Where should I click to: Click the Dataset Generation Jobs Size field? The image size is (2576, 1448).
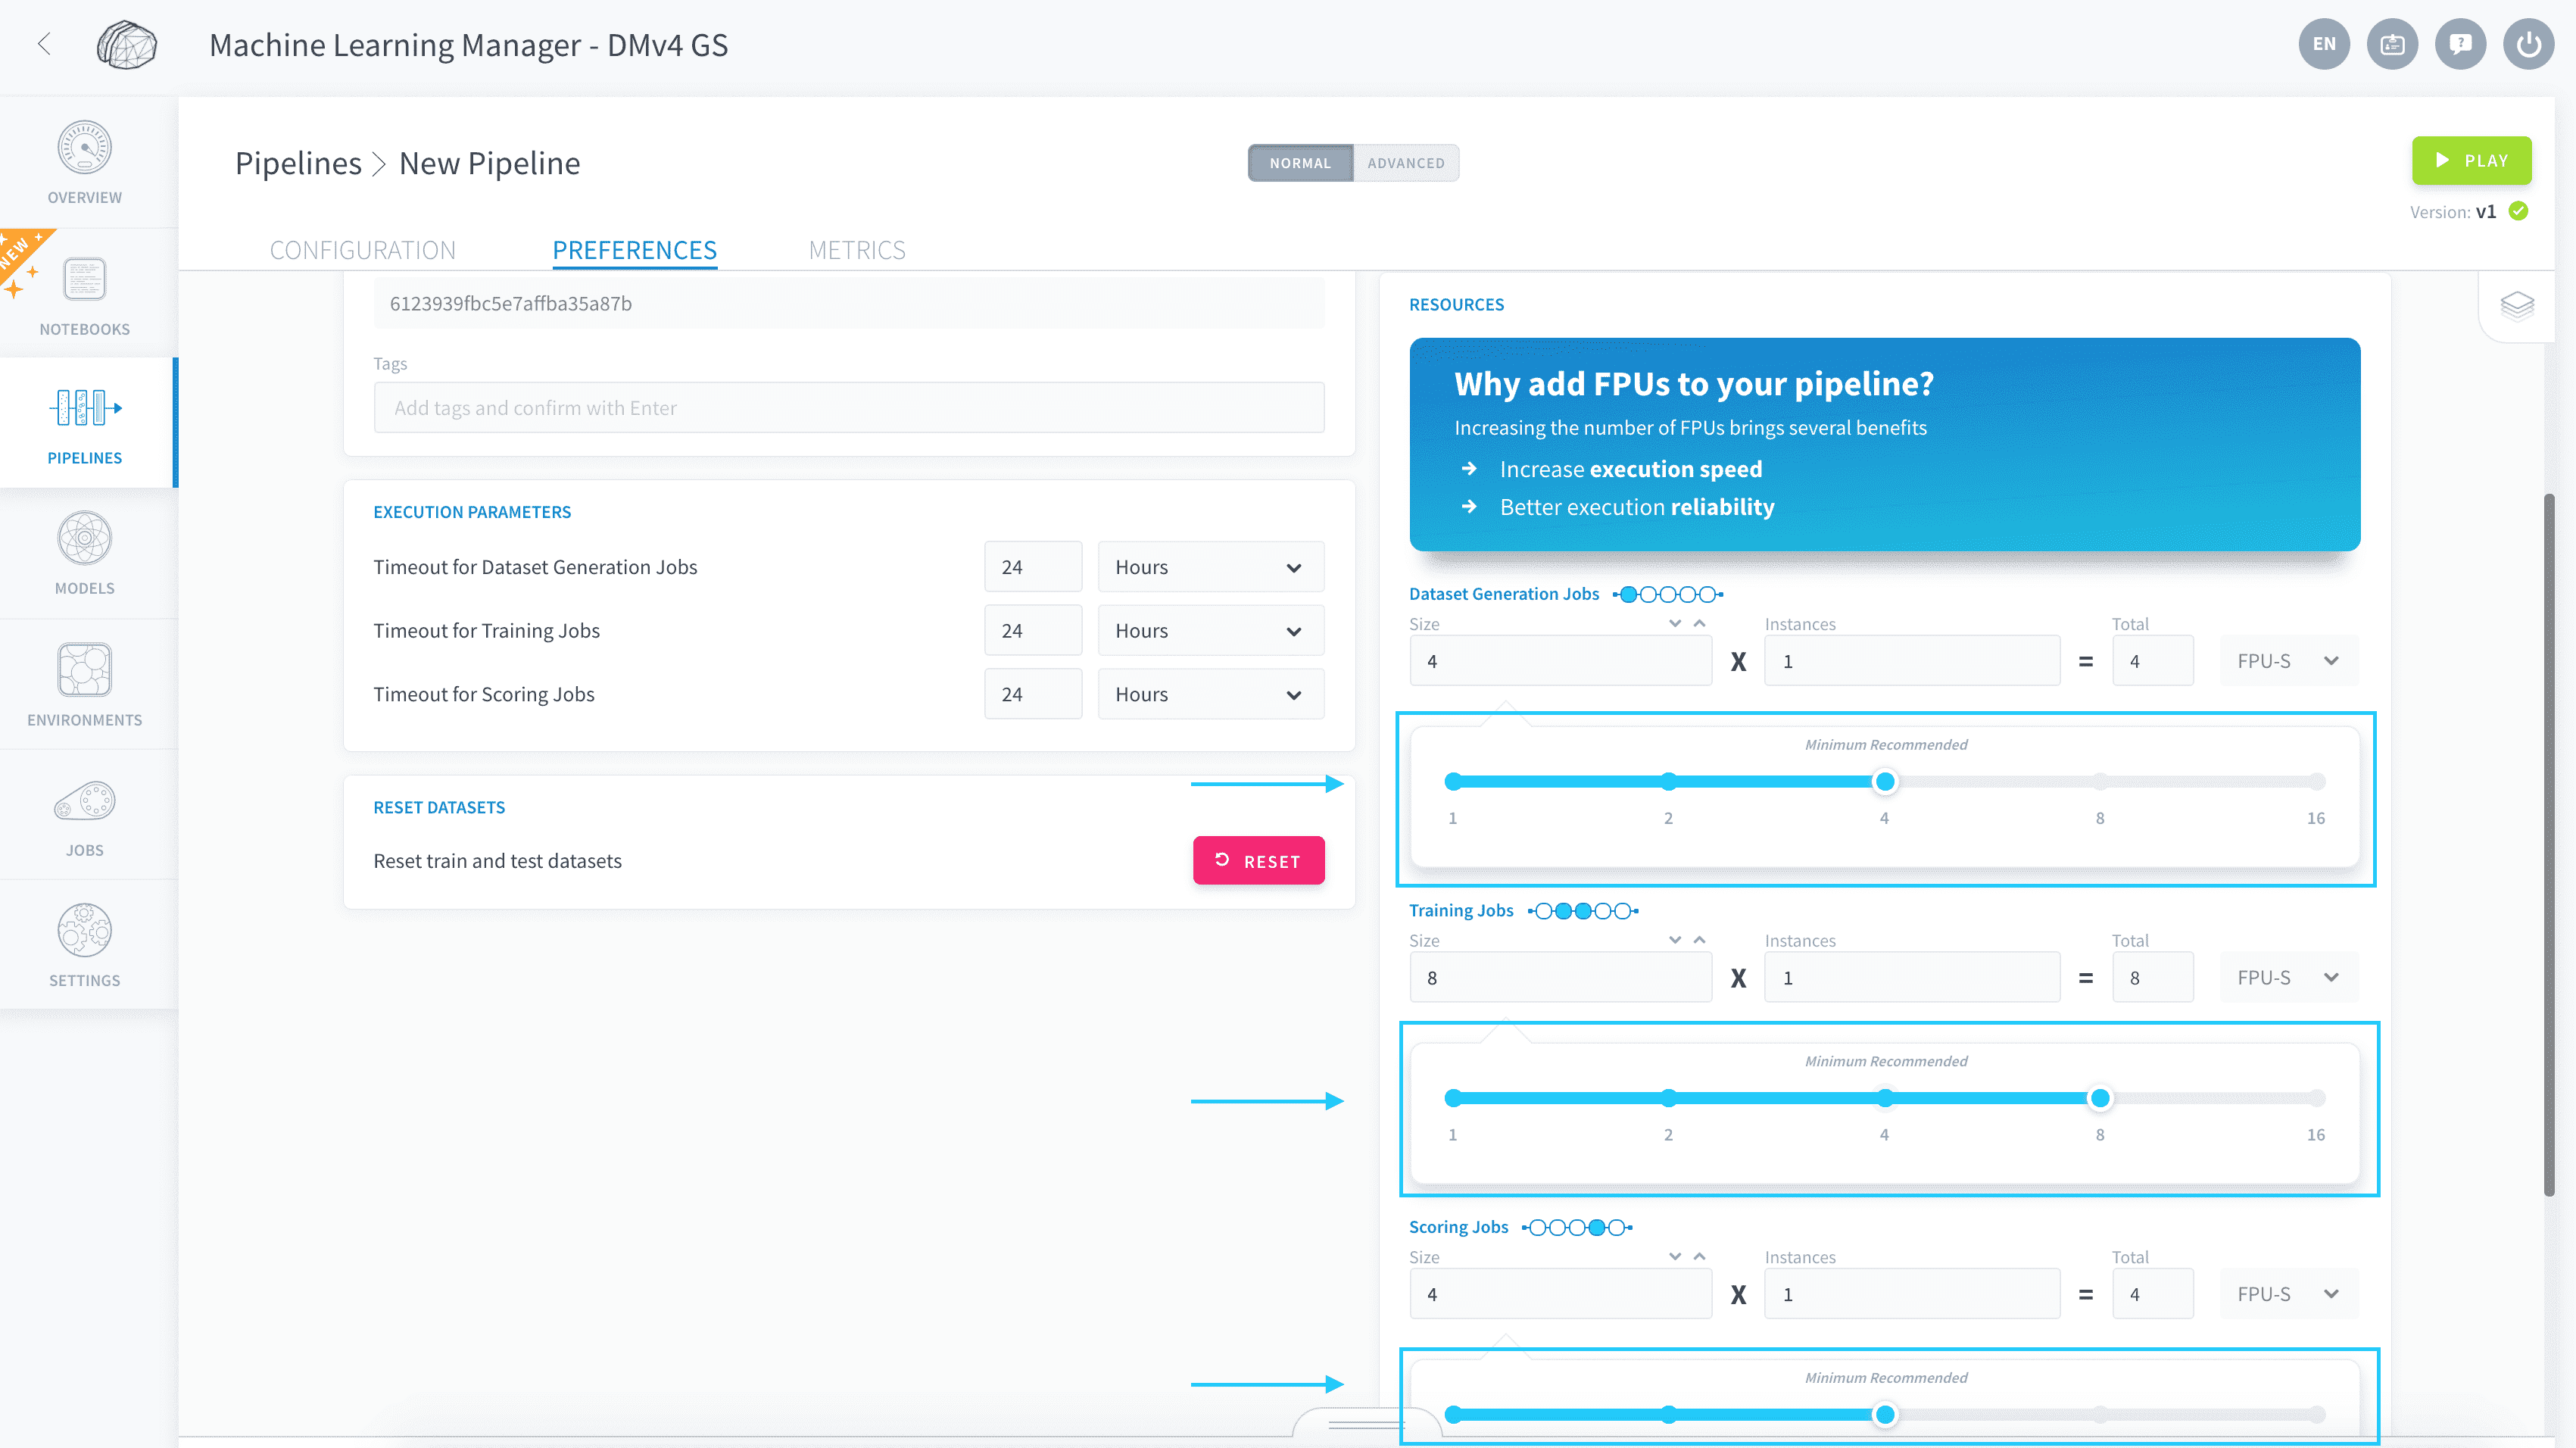1561,661
